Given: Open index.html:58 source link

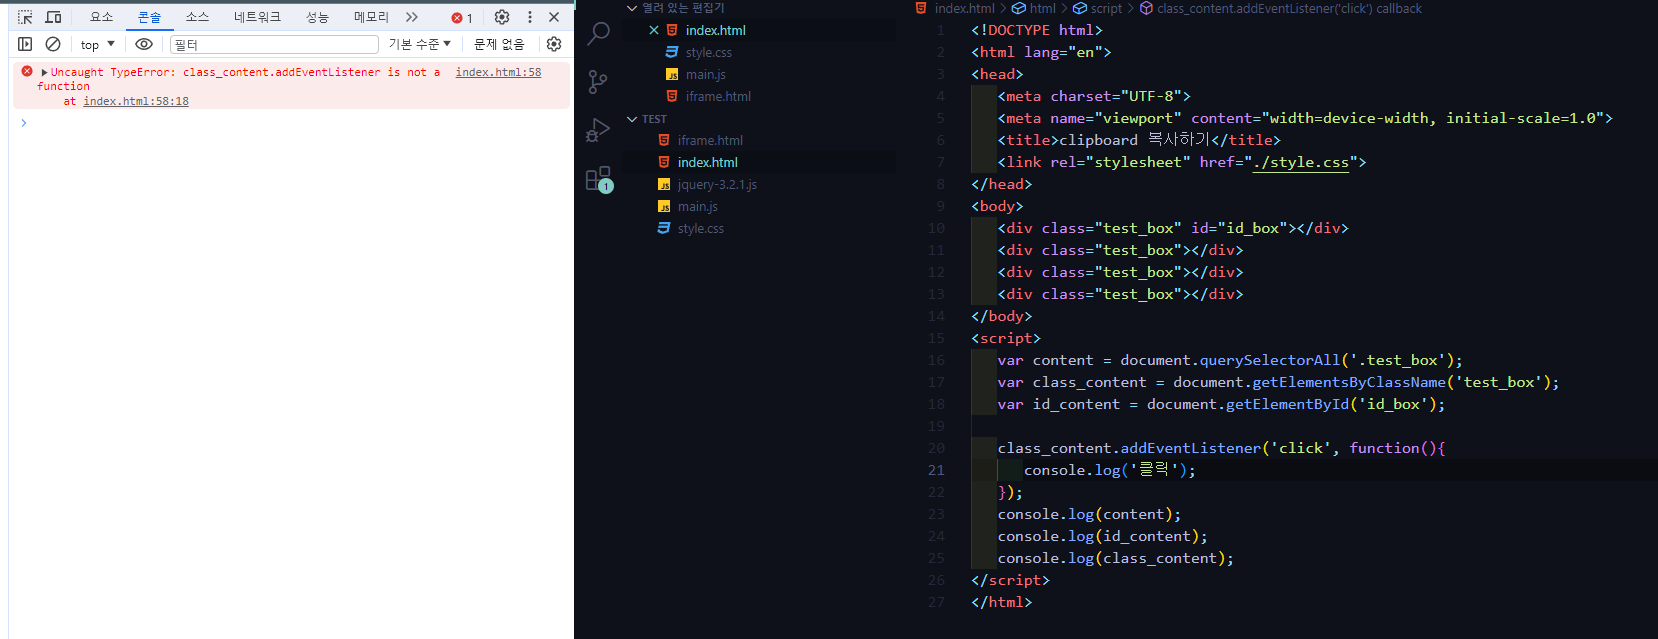Looking at the screenshot, I should (x=498, y=72).
